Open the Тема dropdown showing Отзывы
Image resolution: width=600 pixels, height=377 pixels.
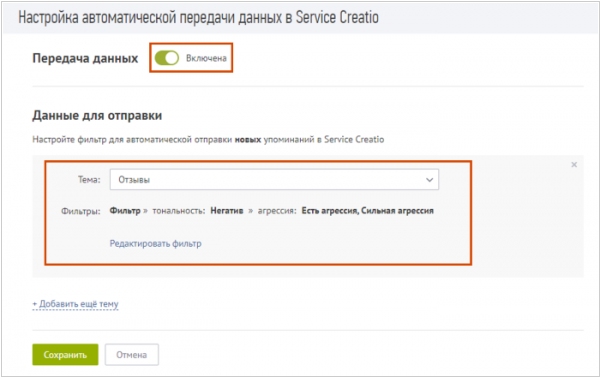274,180
